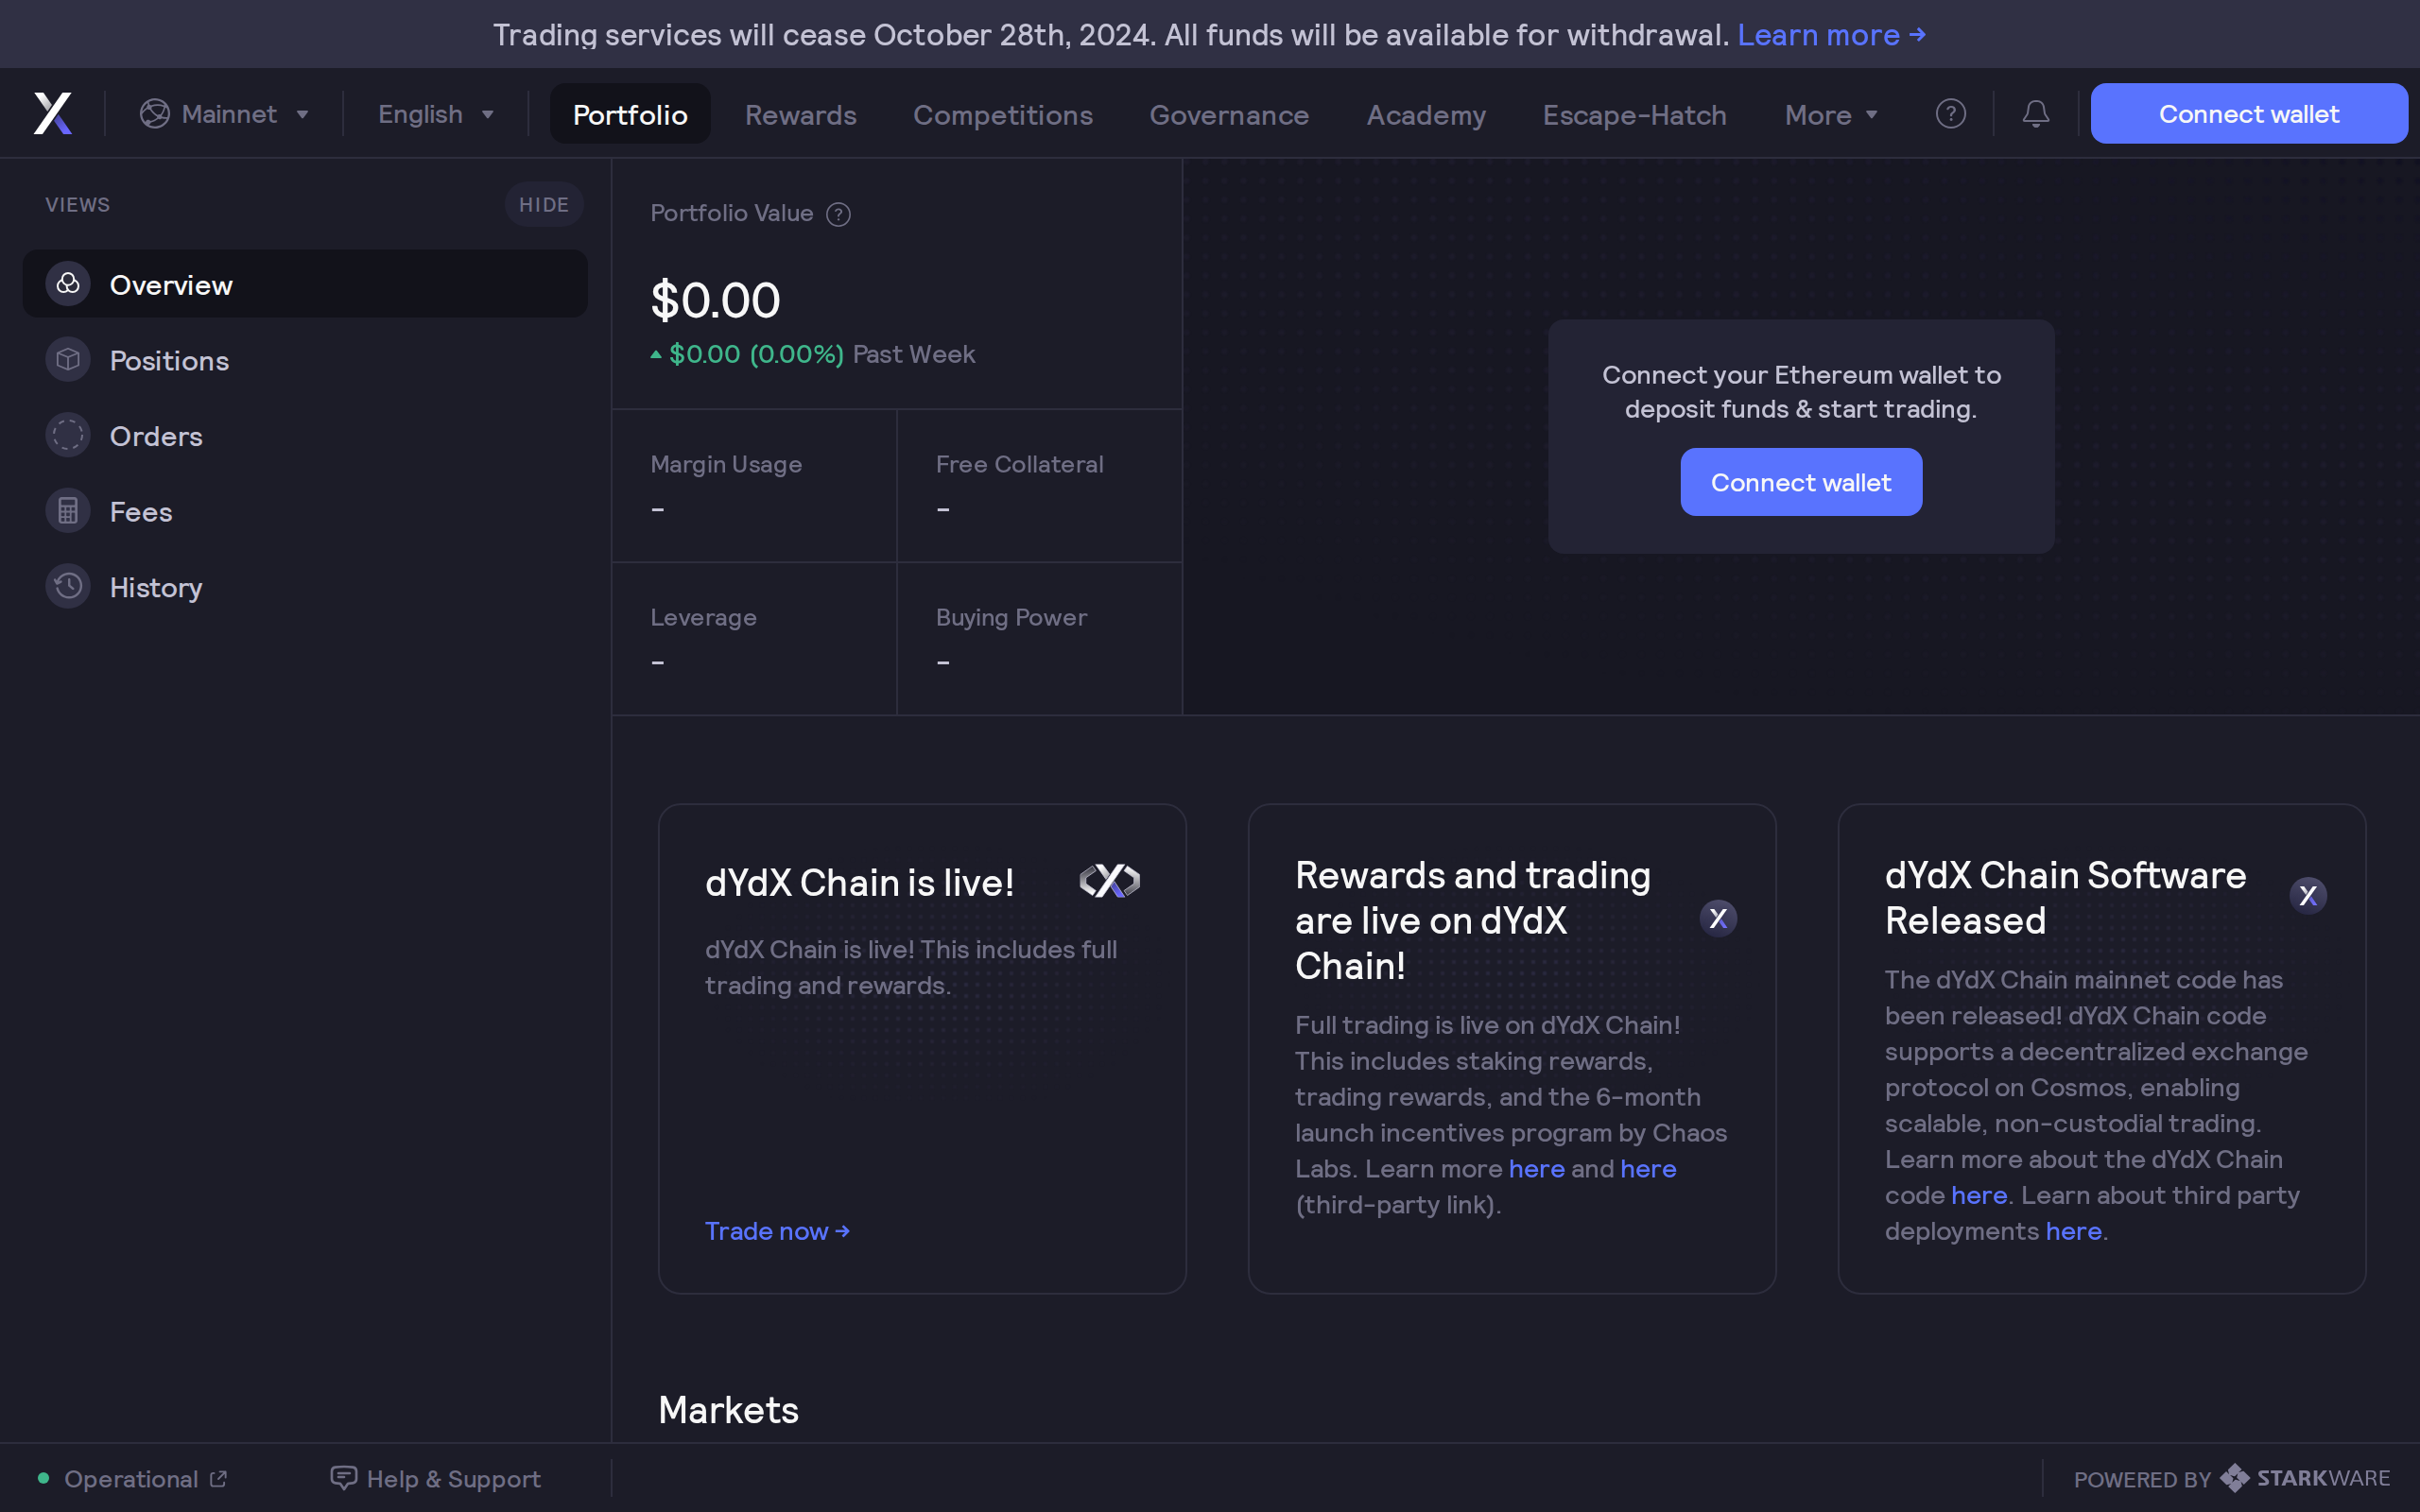Viewport: 2420px width, 1512px height.
Task: Click the 'dYdX Chain is live!' card title
Action: pos(859,882)
